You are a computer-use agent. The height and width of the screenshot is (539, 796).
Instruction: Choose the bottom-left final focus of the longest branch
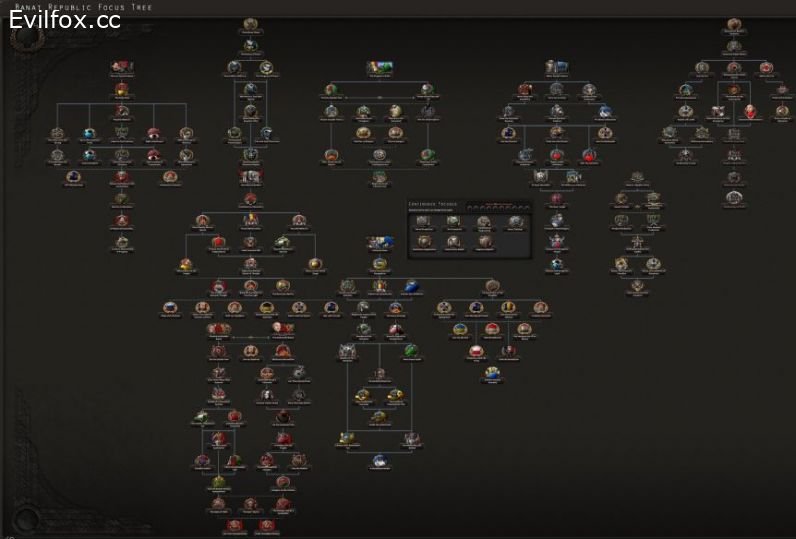point(234,524)
